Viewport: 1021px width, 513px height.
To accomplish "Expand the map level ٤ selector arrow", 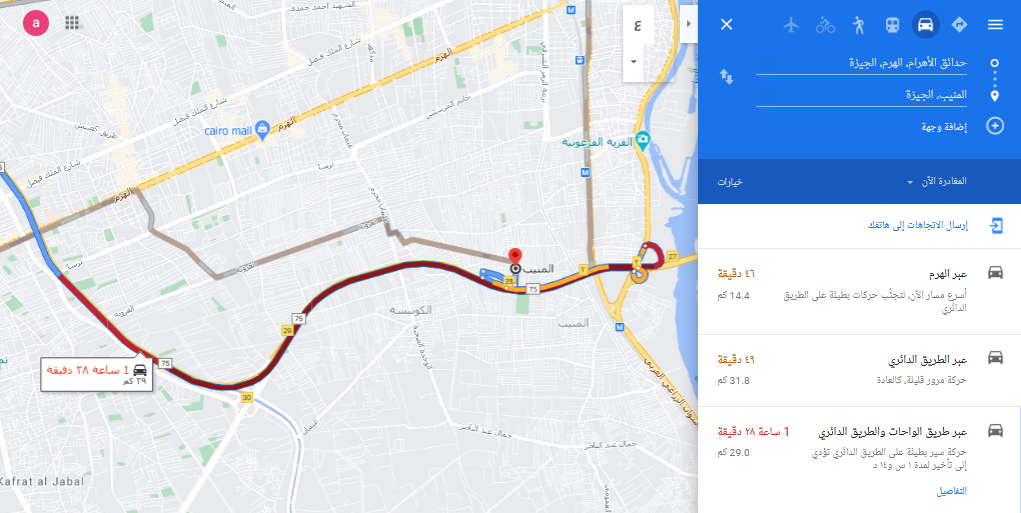I will 633,61.
